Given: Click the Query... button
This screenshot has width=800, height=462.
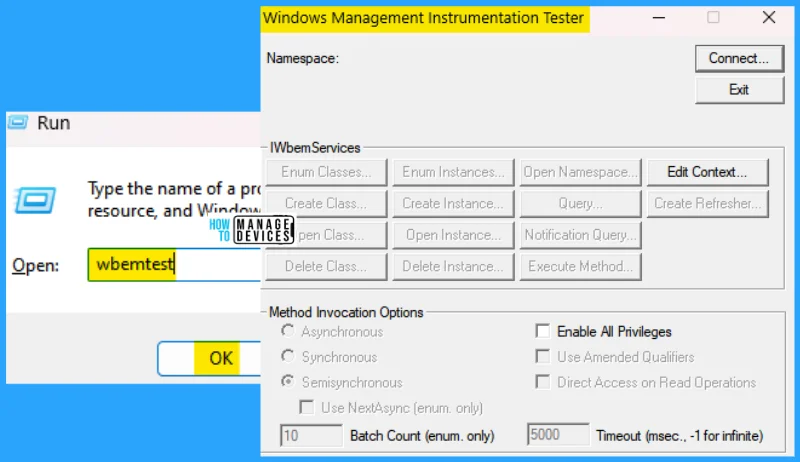Looking at the screenshot, I should [x=580, y=203].
